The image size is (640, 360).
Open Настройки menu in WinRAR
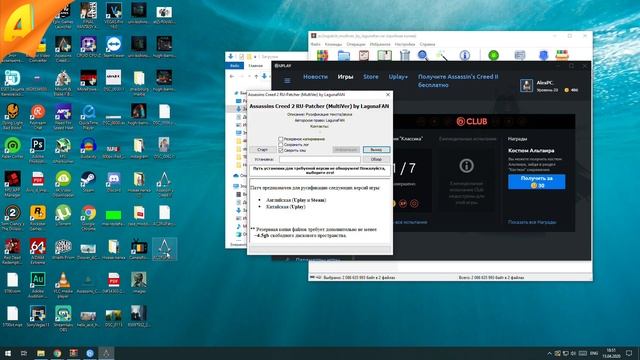coord(404,44)
